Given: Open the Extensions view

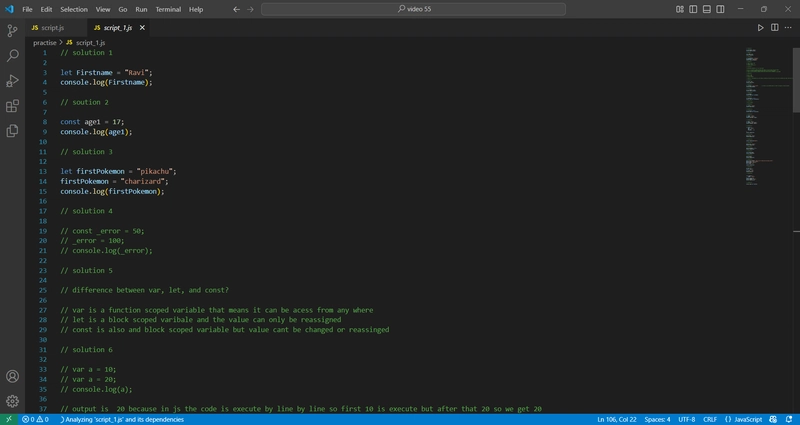Looking at the screenshot, I should point(12,106).
